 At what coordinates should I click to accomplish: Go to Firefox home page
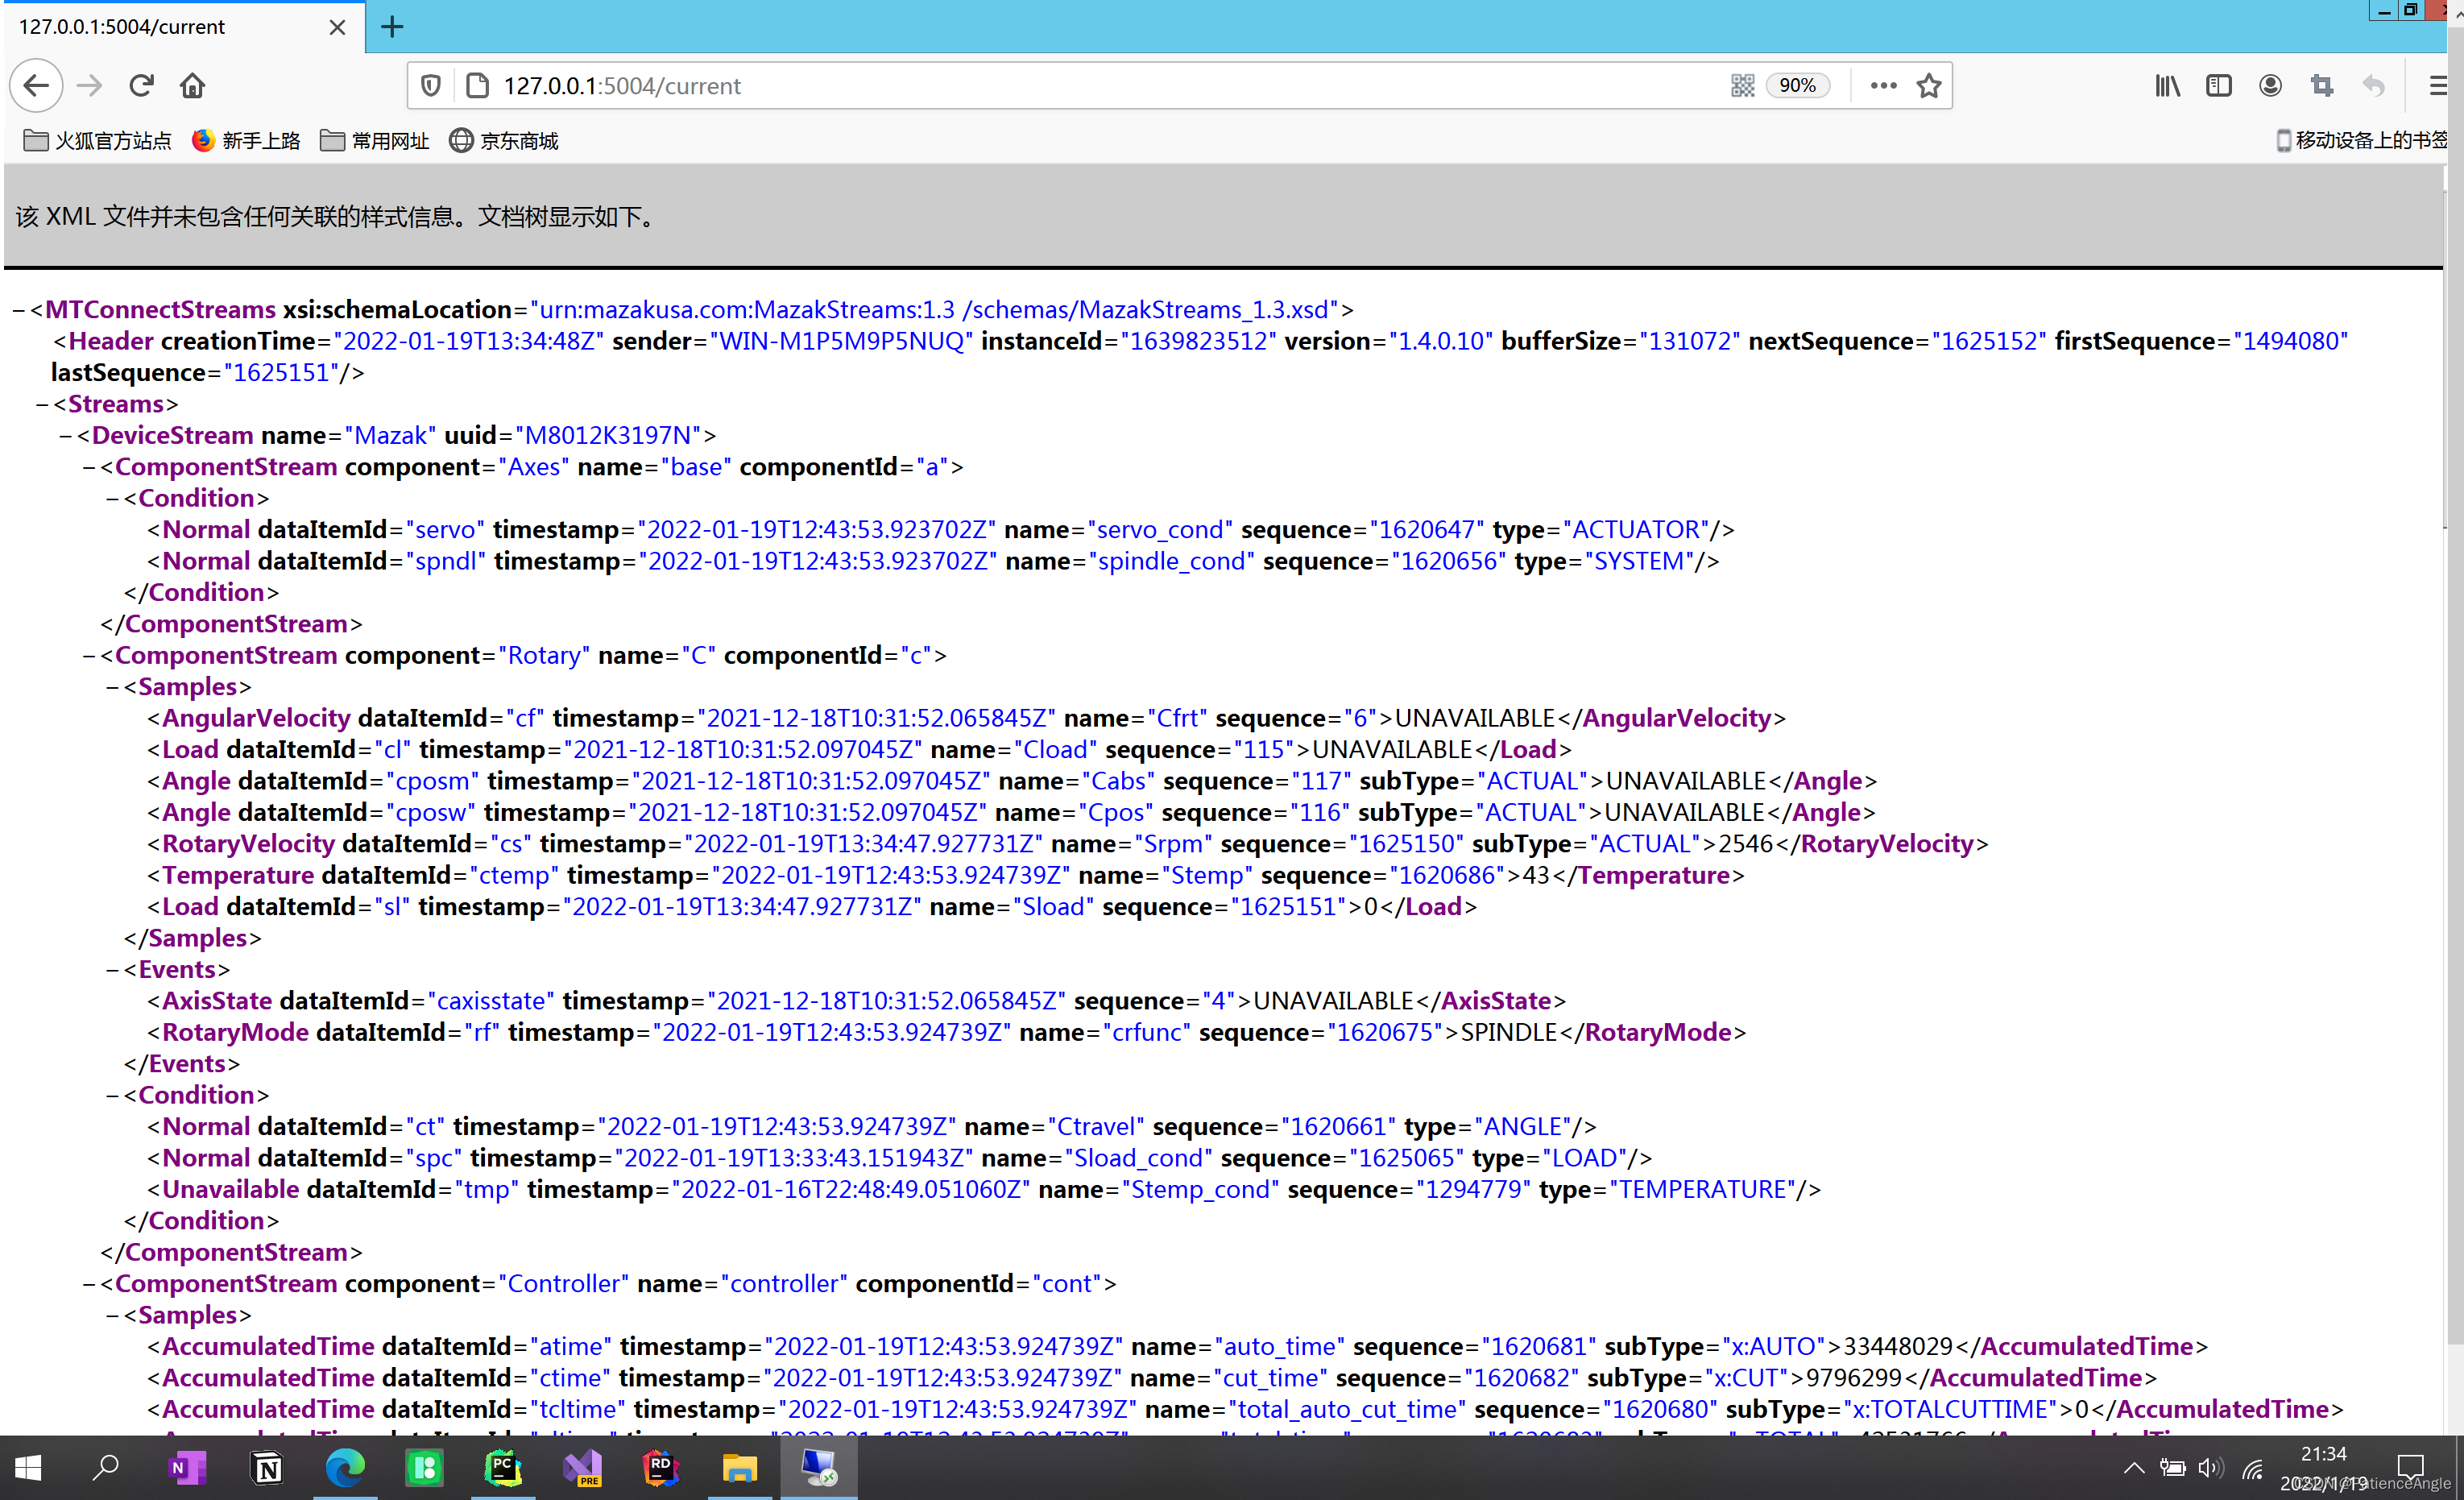[192, 86]
